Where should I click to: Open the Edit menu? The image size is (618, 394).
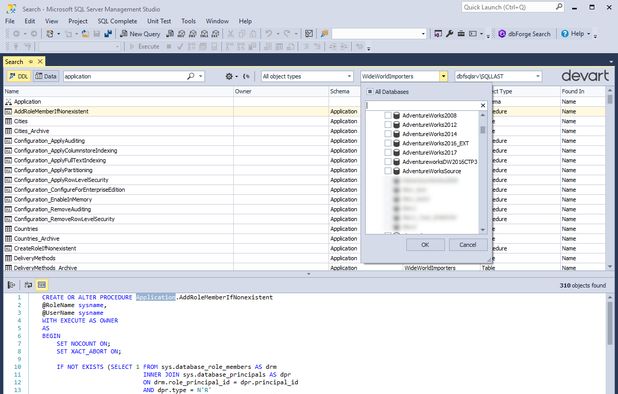point(30,21)
